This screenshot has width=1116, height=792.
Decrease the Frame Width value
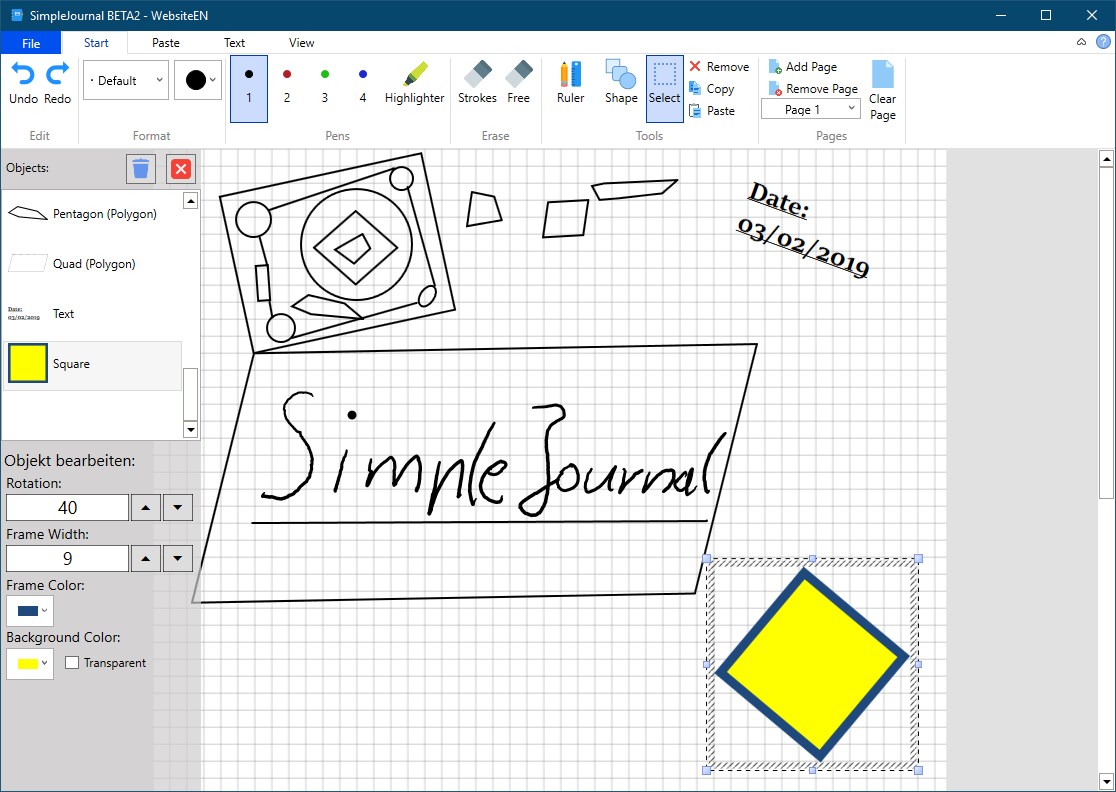178,559
